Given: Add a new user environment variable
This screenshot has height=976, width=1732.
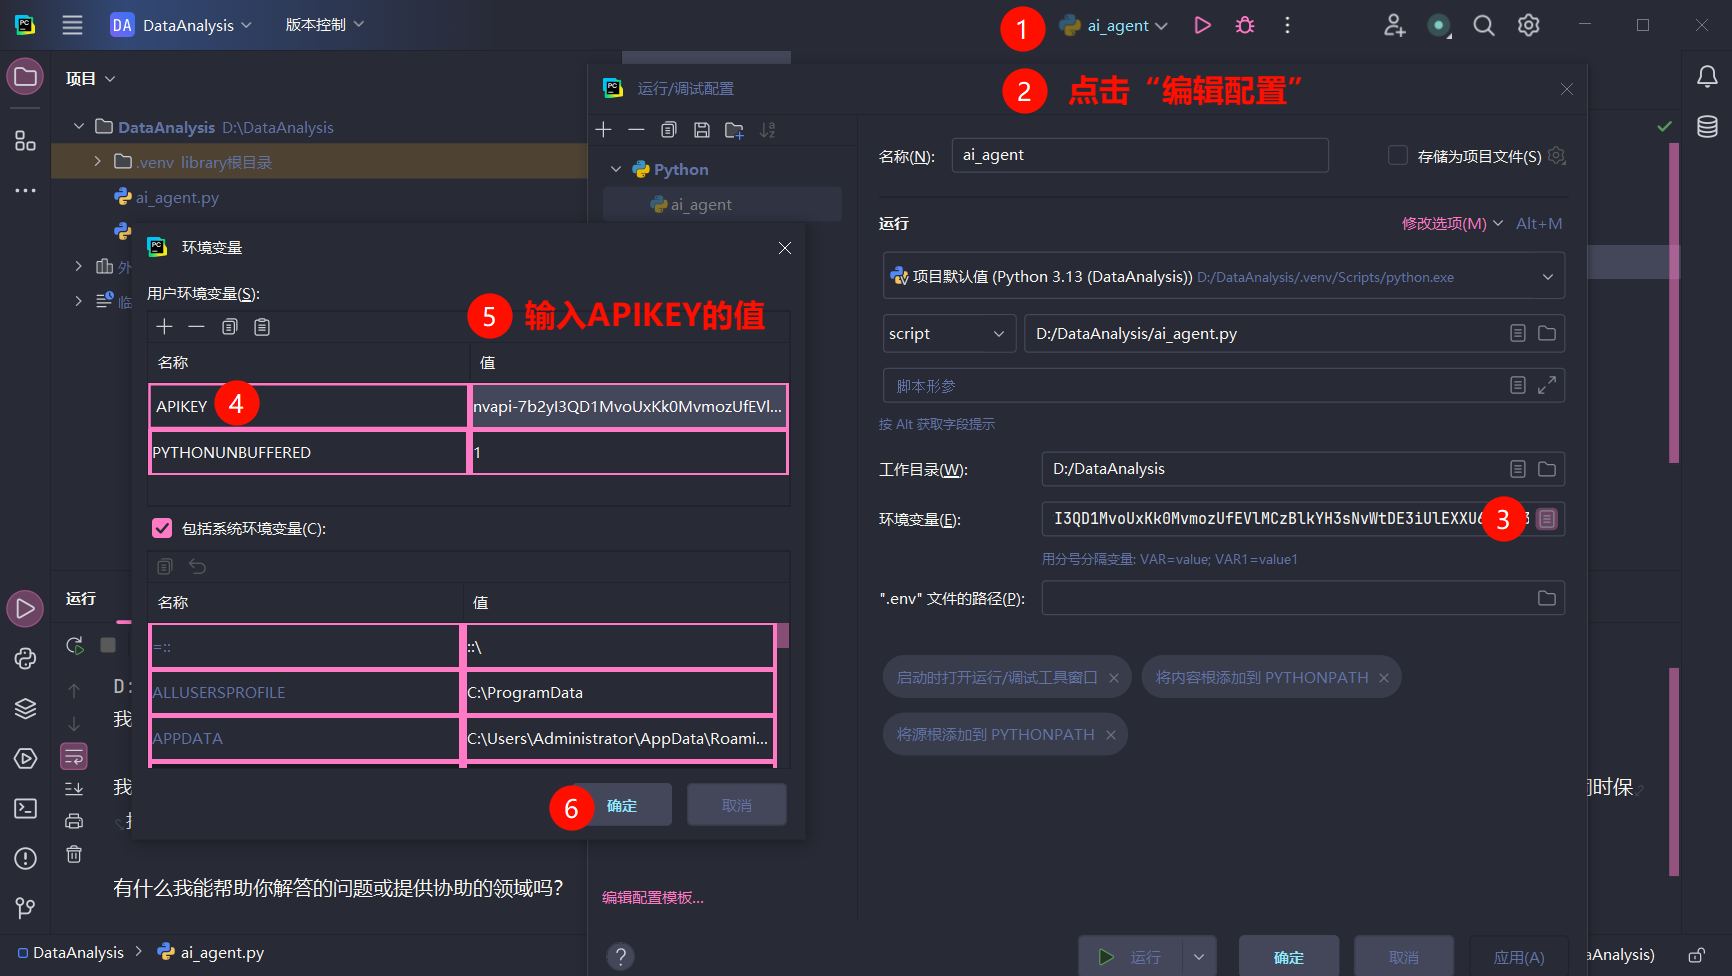Looking at the screenshot, I should pos(165,327).
